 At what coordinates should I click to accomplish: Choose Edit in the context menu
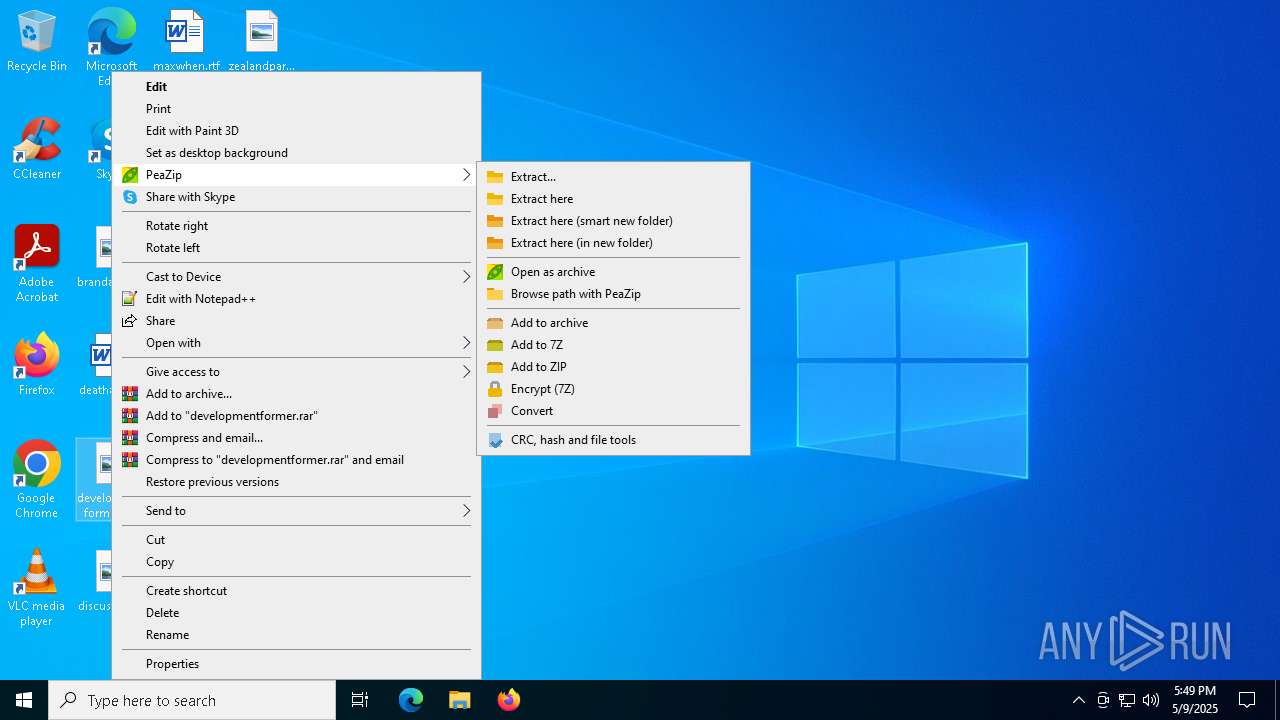click(296, 87)
